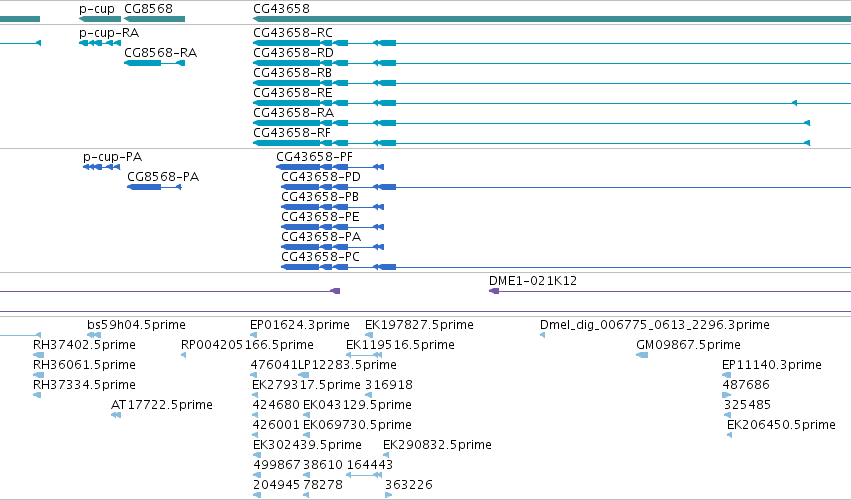Click the CG8568-PA coding exon glyph

click(x=144, y=187)
